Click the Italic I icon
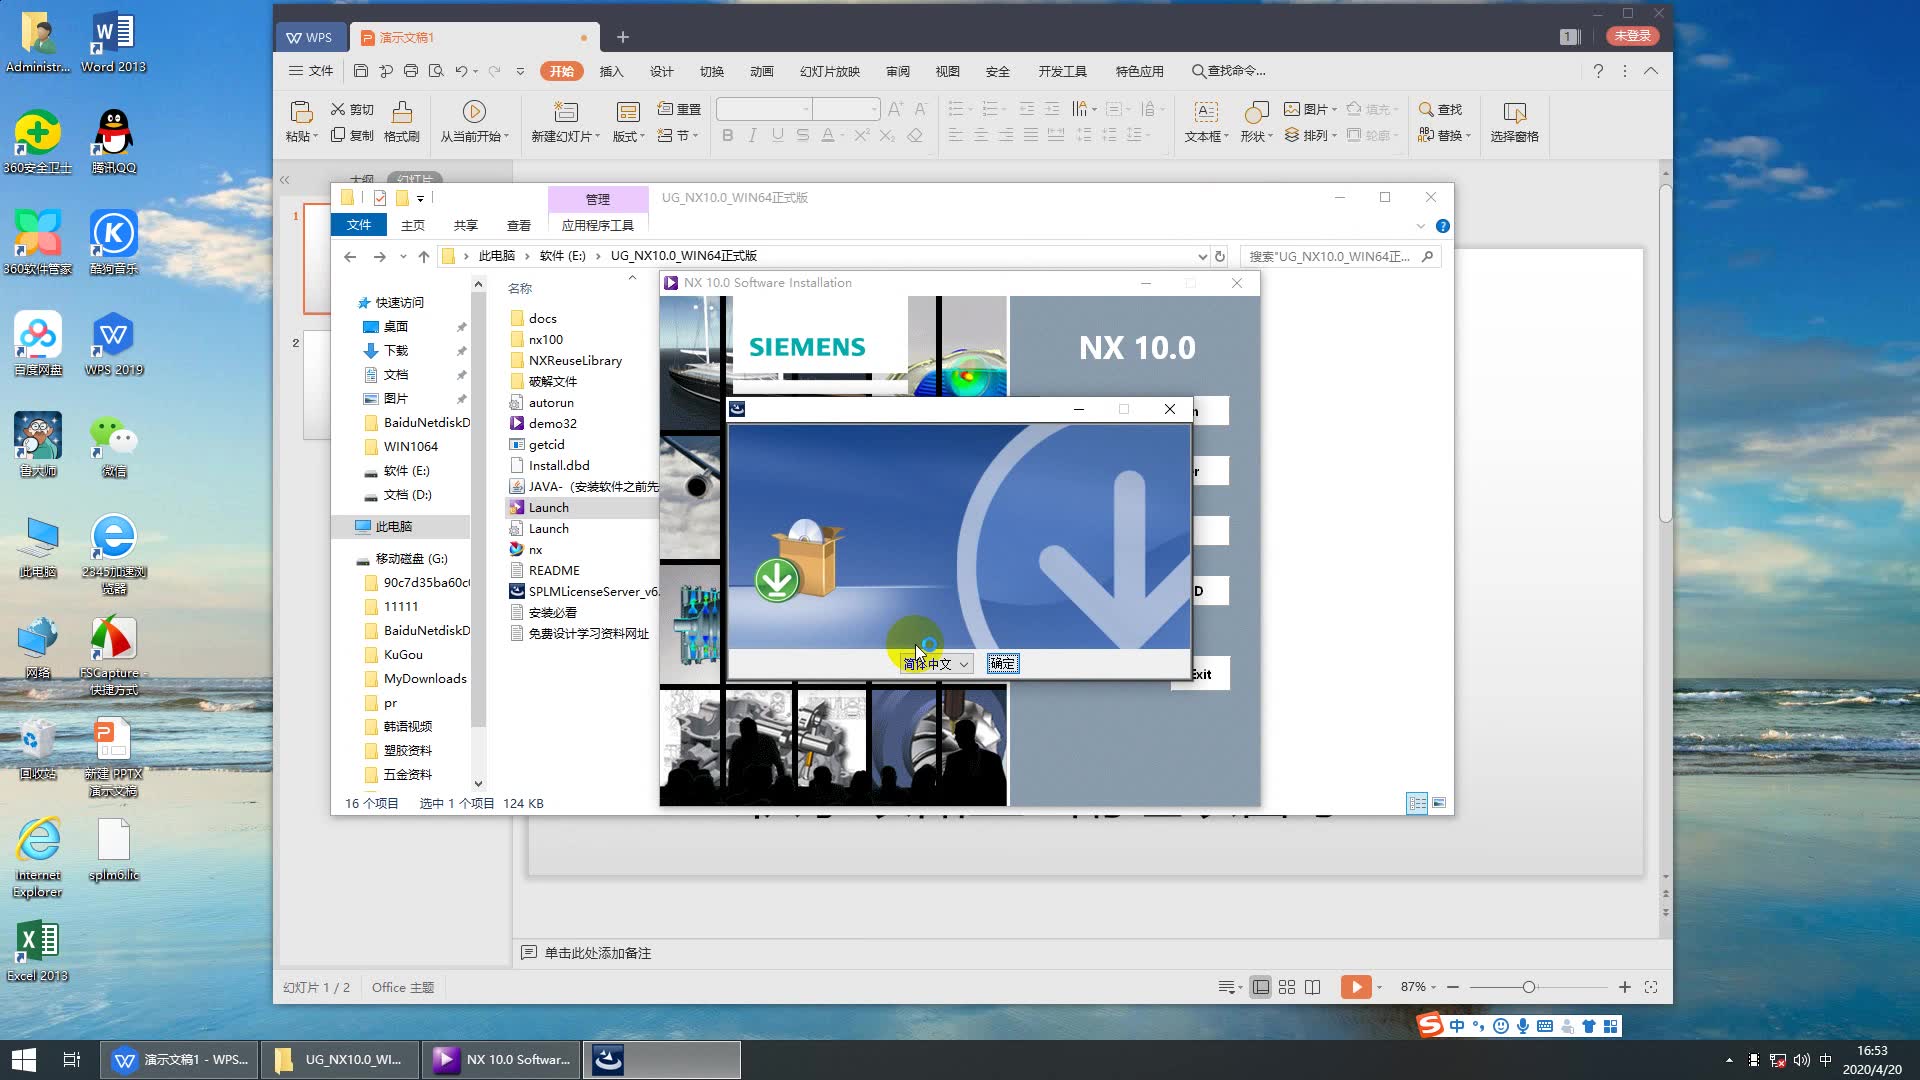This screenshot has width=1920, height=1080. (752, 135)
